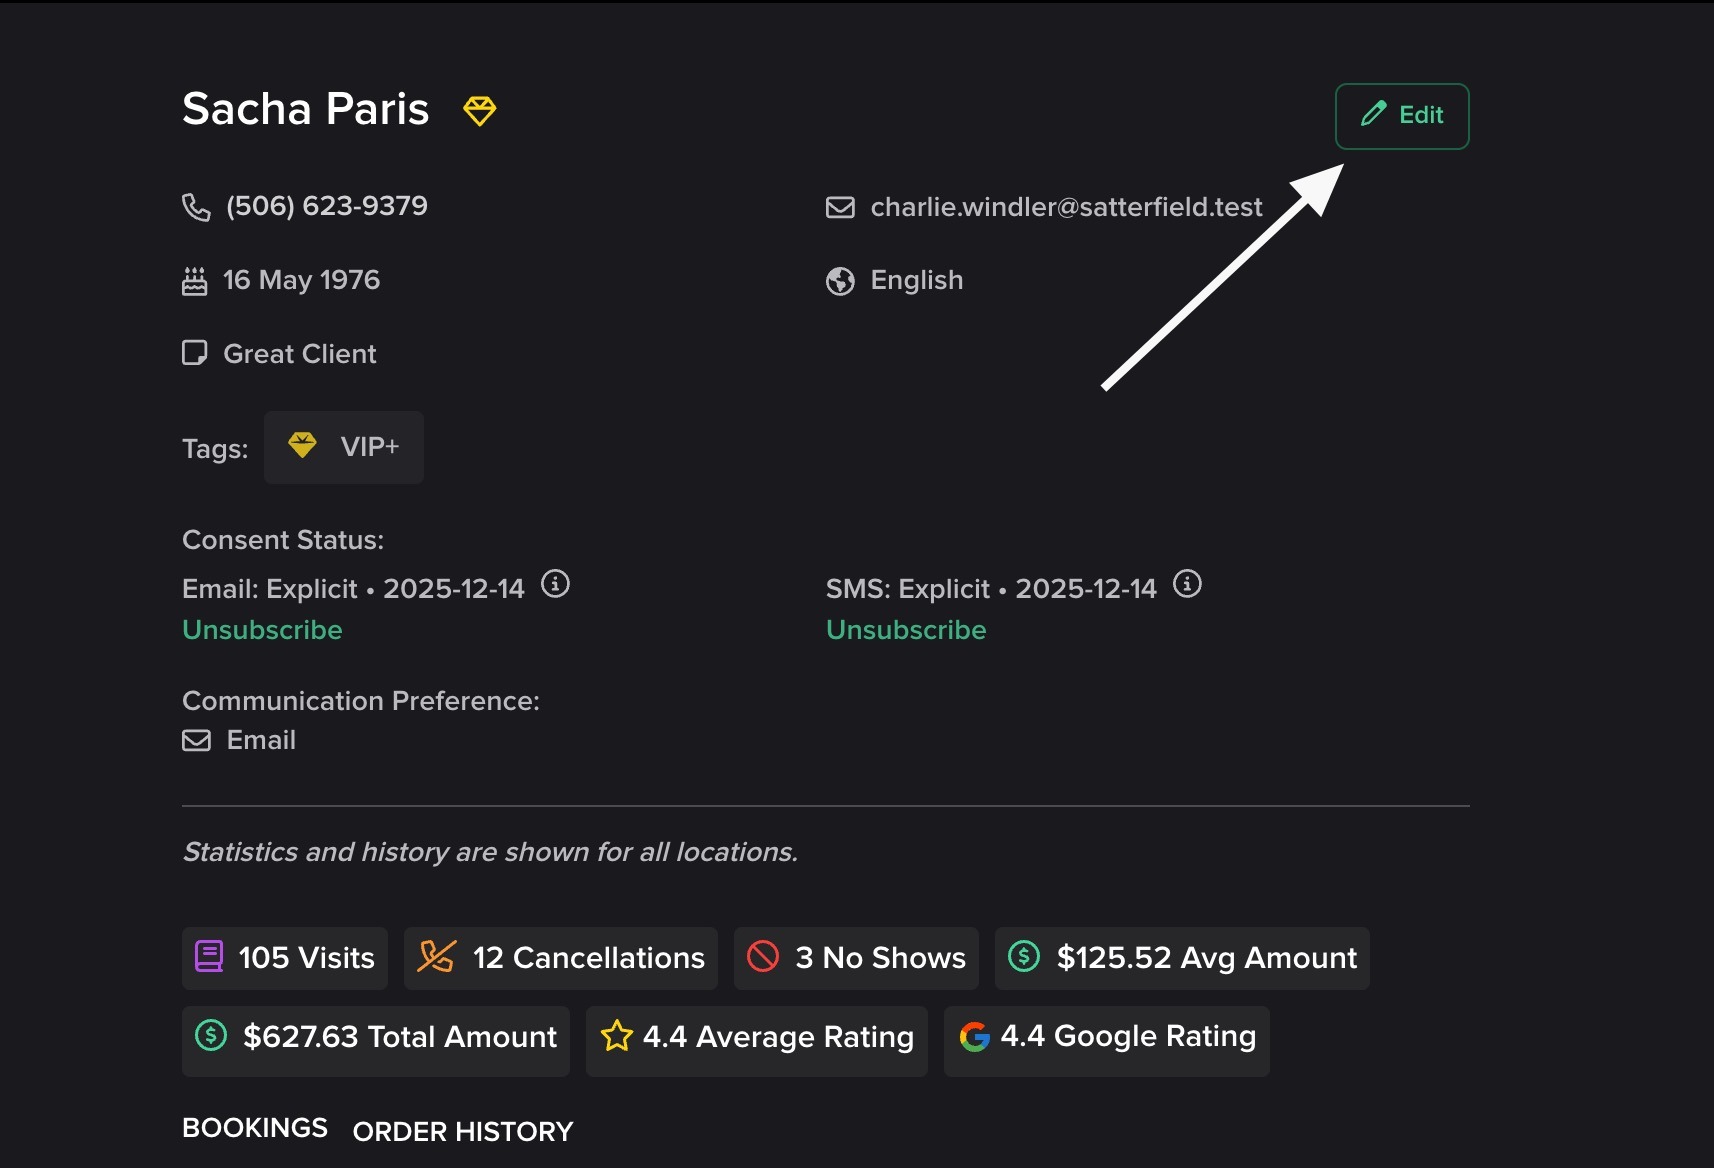Click the note icon beside Great Client
The image size is (1714, 1168).
coord(195,354)
